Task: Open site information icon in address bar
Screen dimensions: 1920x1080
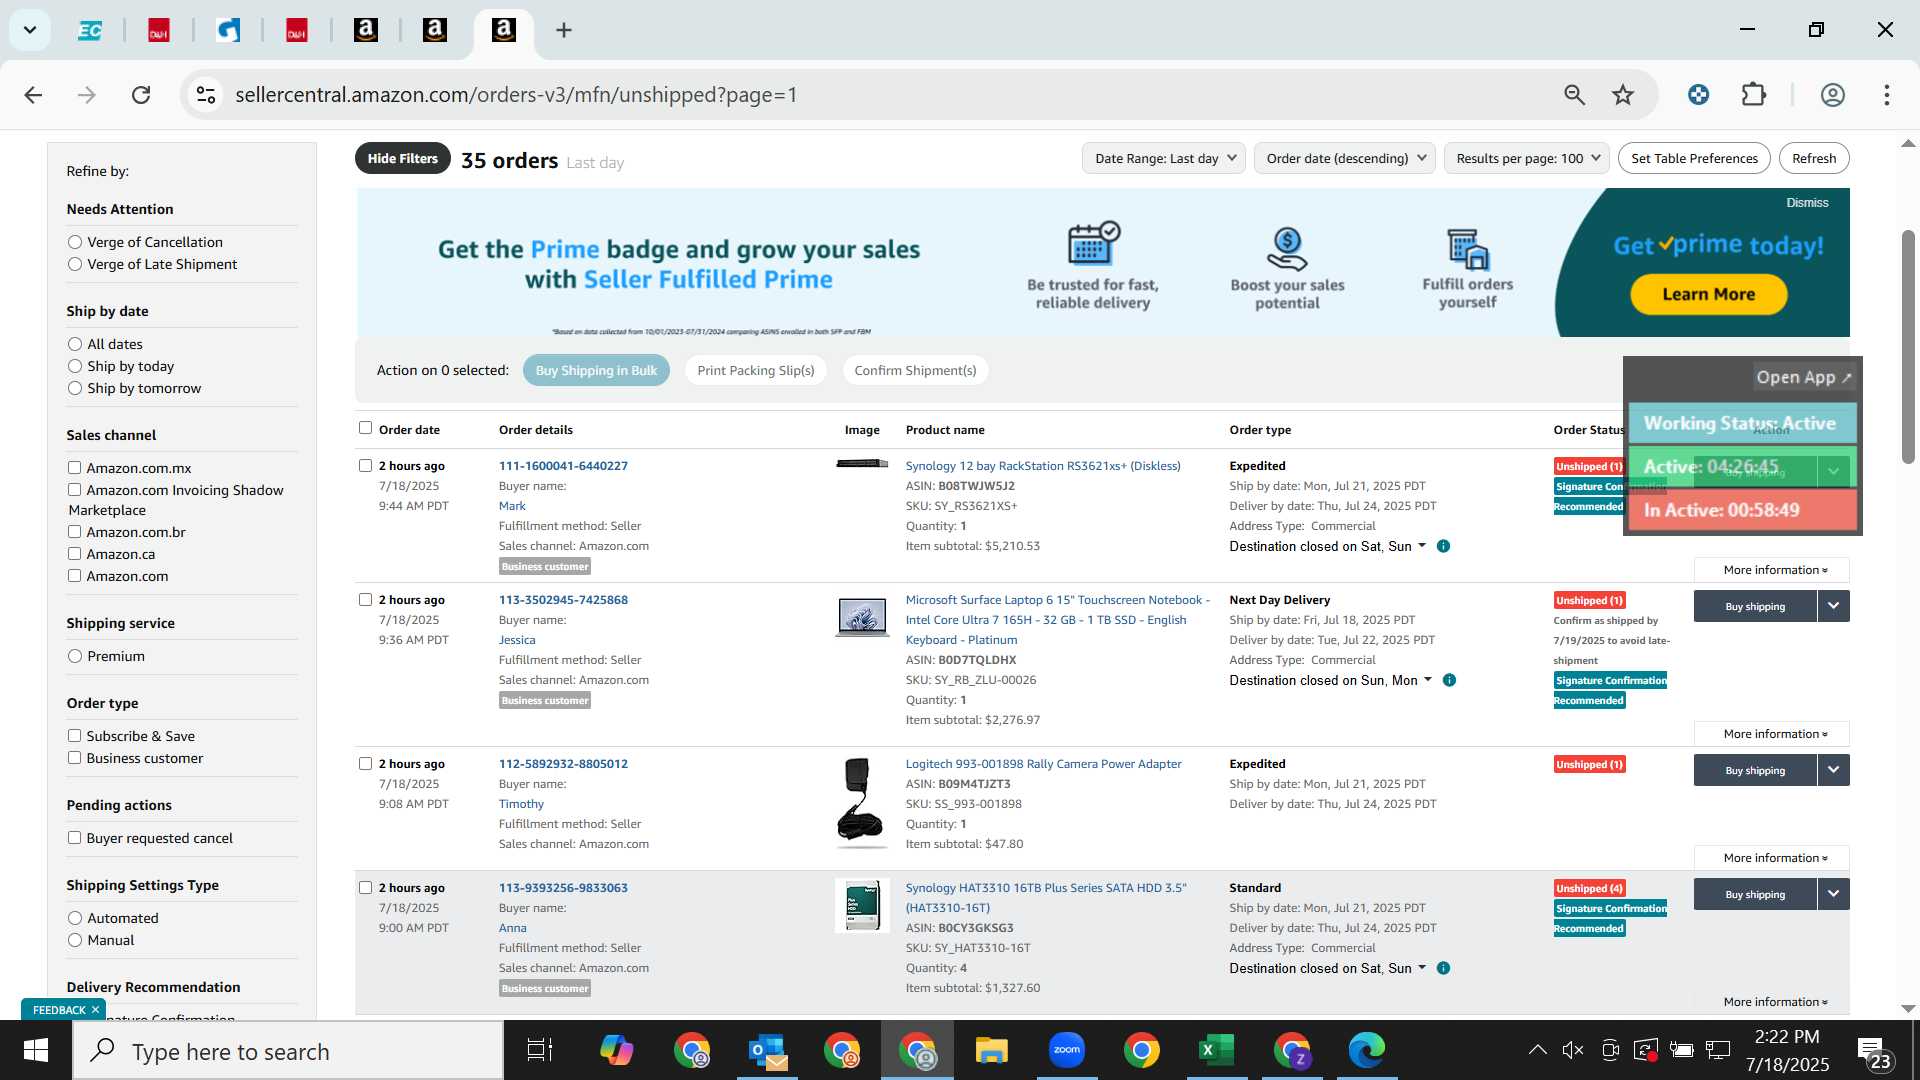Action: [x=206, y=95]
